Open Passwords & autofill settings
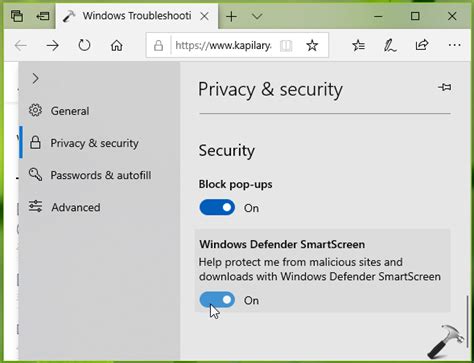Image resolution: width=474 pixels, height=363 pixels. click(99, 175)
